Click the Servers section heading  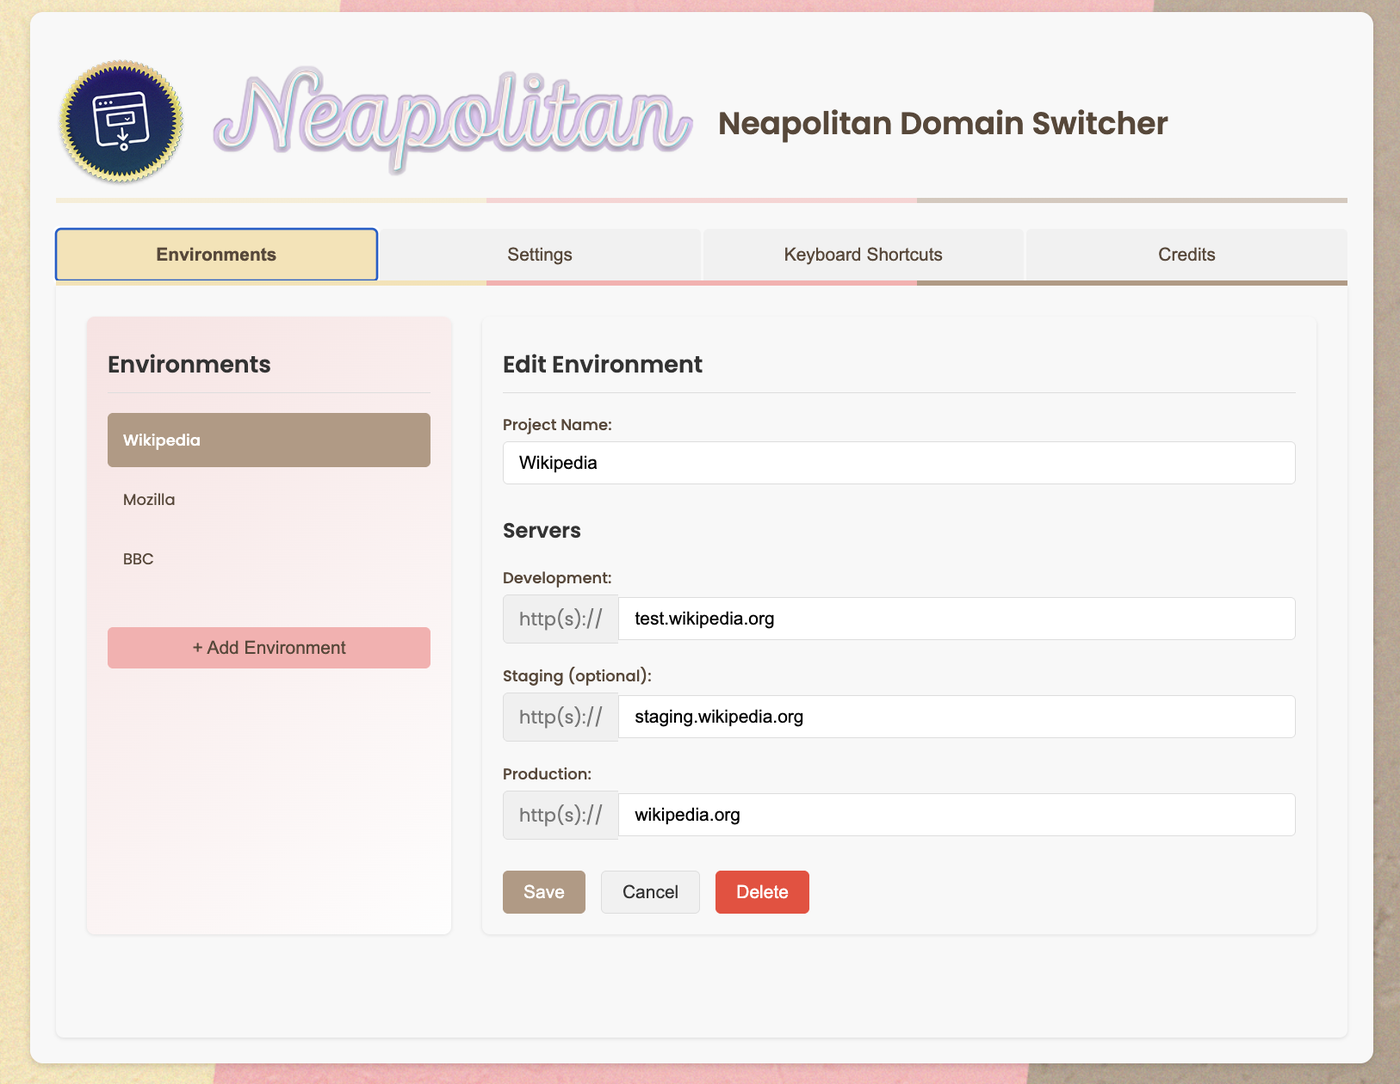click(542, 530)
